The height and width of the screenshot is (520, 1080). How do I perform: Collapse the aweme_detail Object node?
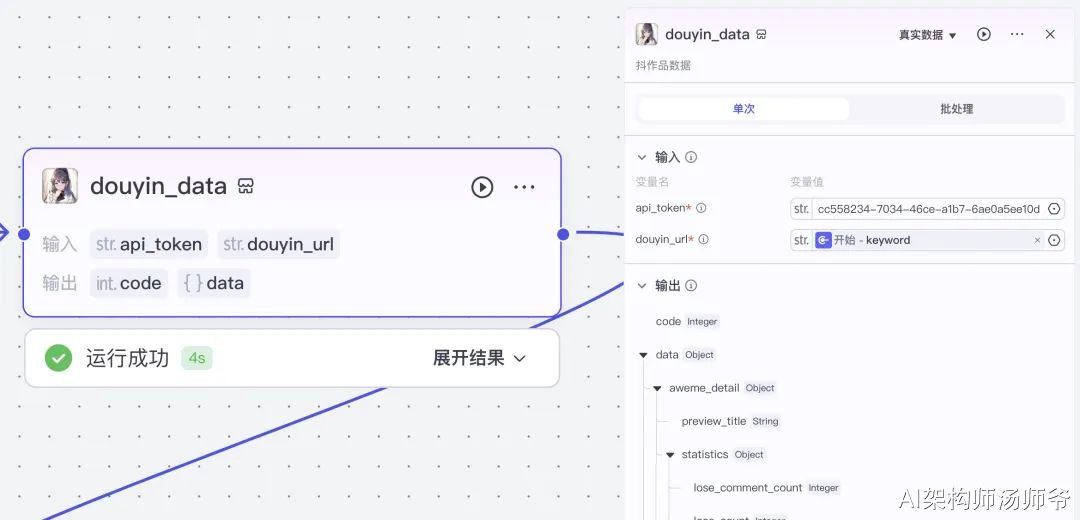click(x=657, y=388)
